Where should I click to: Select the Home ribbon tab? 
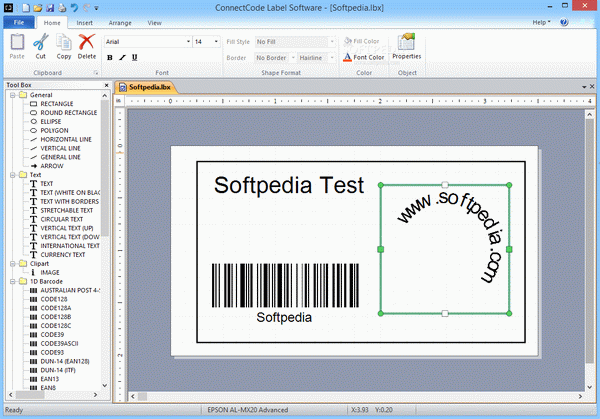[x=52, y=23]
